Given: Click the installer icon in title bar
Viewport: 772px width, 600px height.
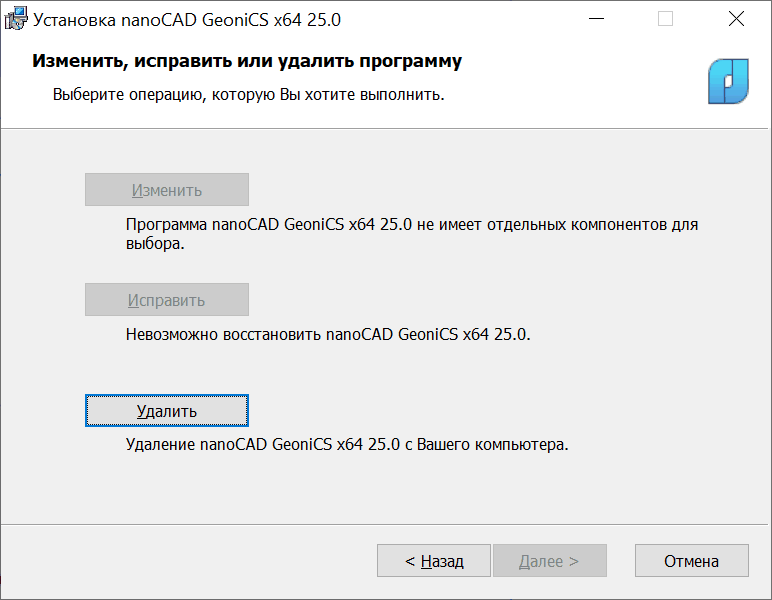Looking at the screenshot, I should (16, 19).
